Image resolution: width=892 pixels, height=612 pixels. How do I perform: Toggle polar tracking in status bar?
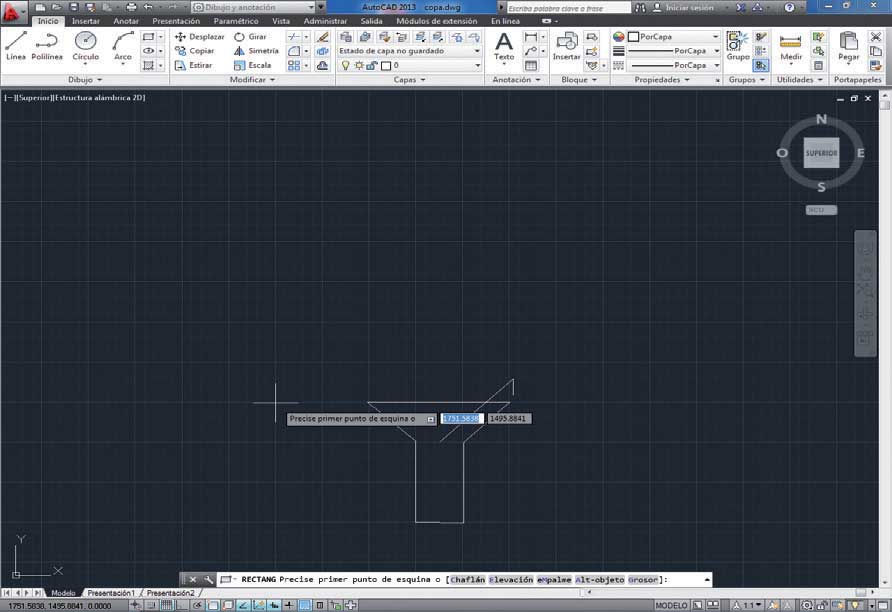[x=197, y=605]
